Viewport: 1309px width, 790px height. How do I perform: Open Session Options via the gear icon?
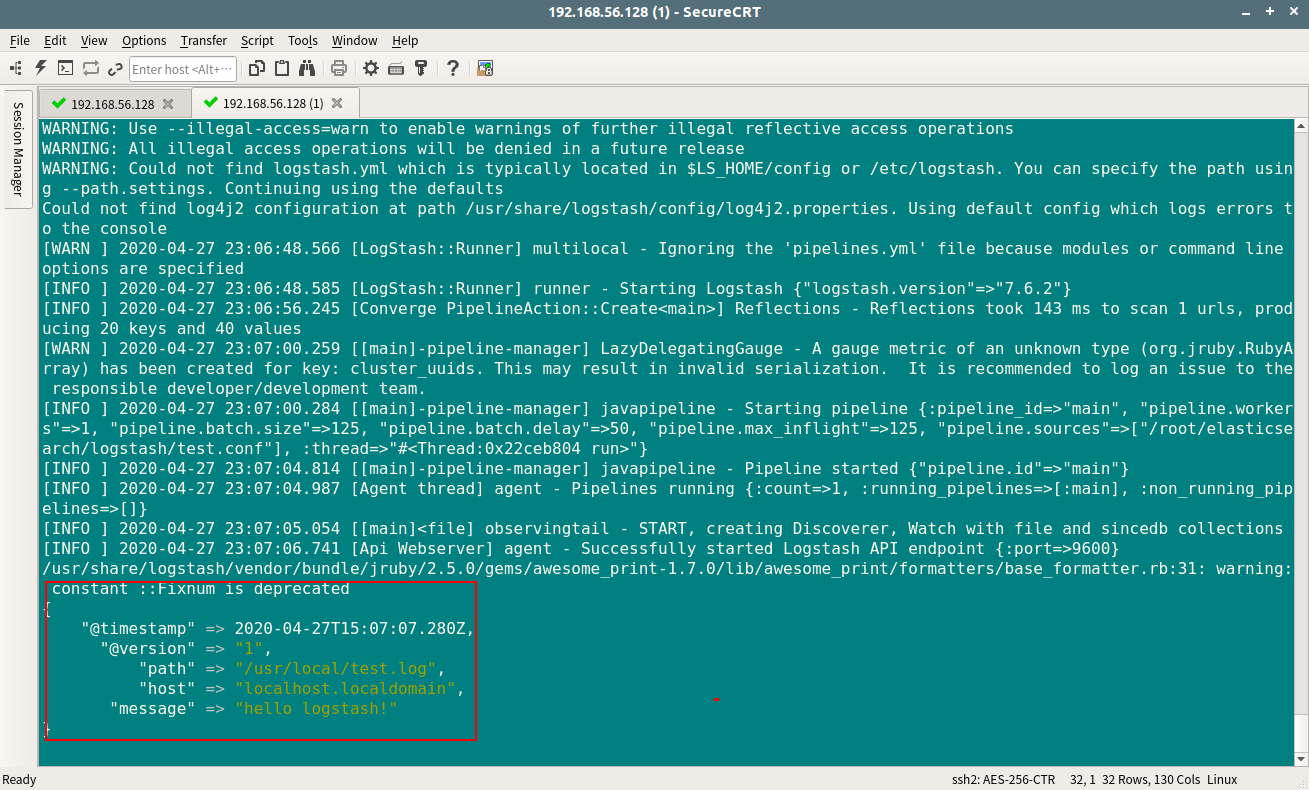coord(370,68)
